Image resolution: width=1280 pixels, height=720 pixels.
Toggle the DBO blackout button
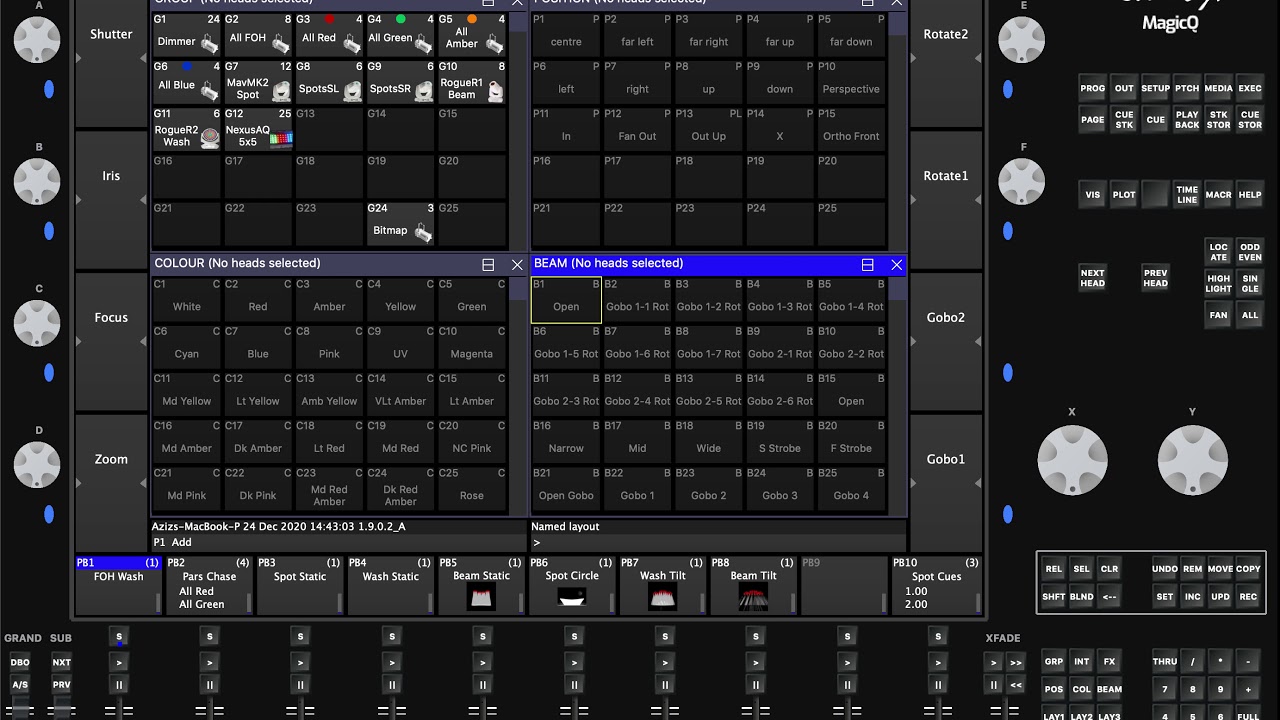(20, 662)
